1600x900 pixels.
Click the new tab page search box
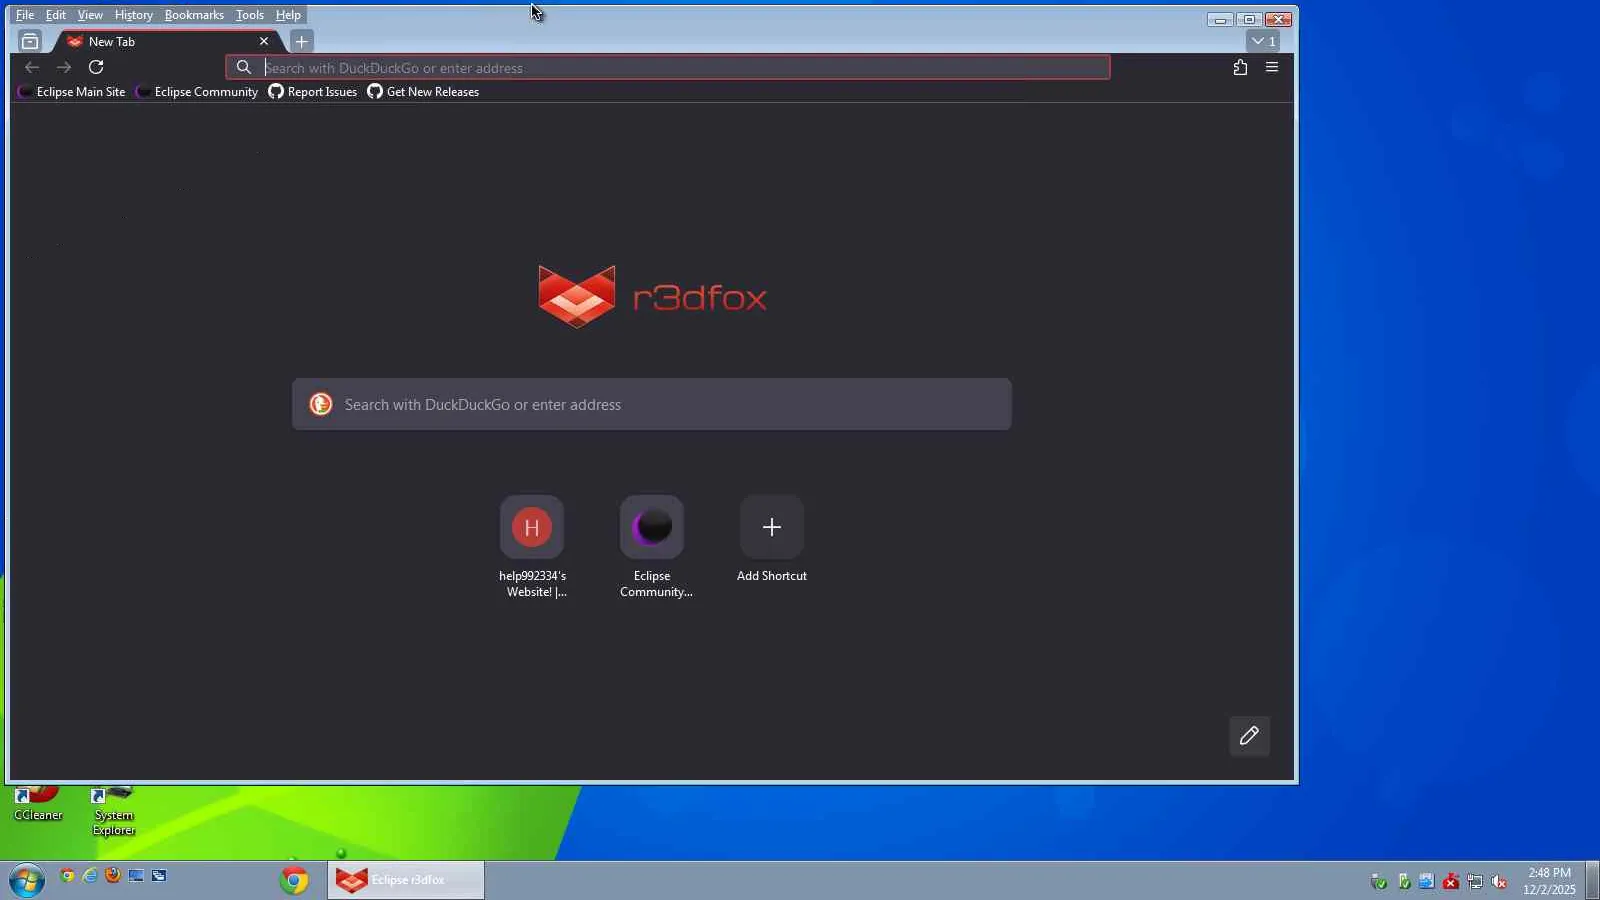point(652,404)
